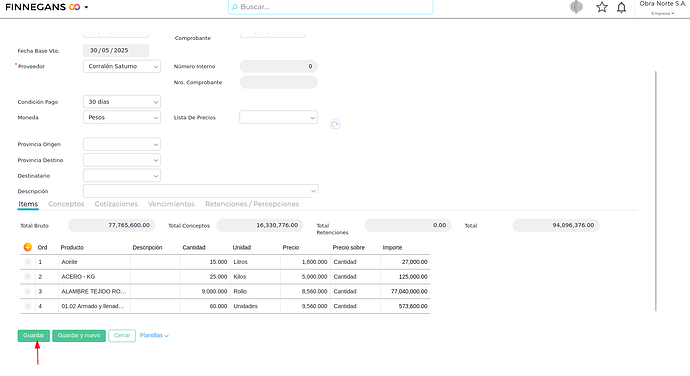Click the Finnegans logo icon
Viewport: 690px width, 376px height.
tap(74, 7)
